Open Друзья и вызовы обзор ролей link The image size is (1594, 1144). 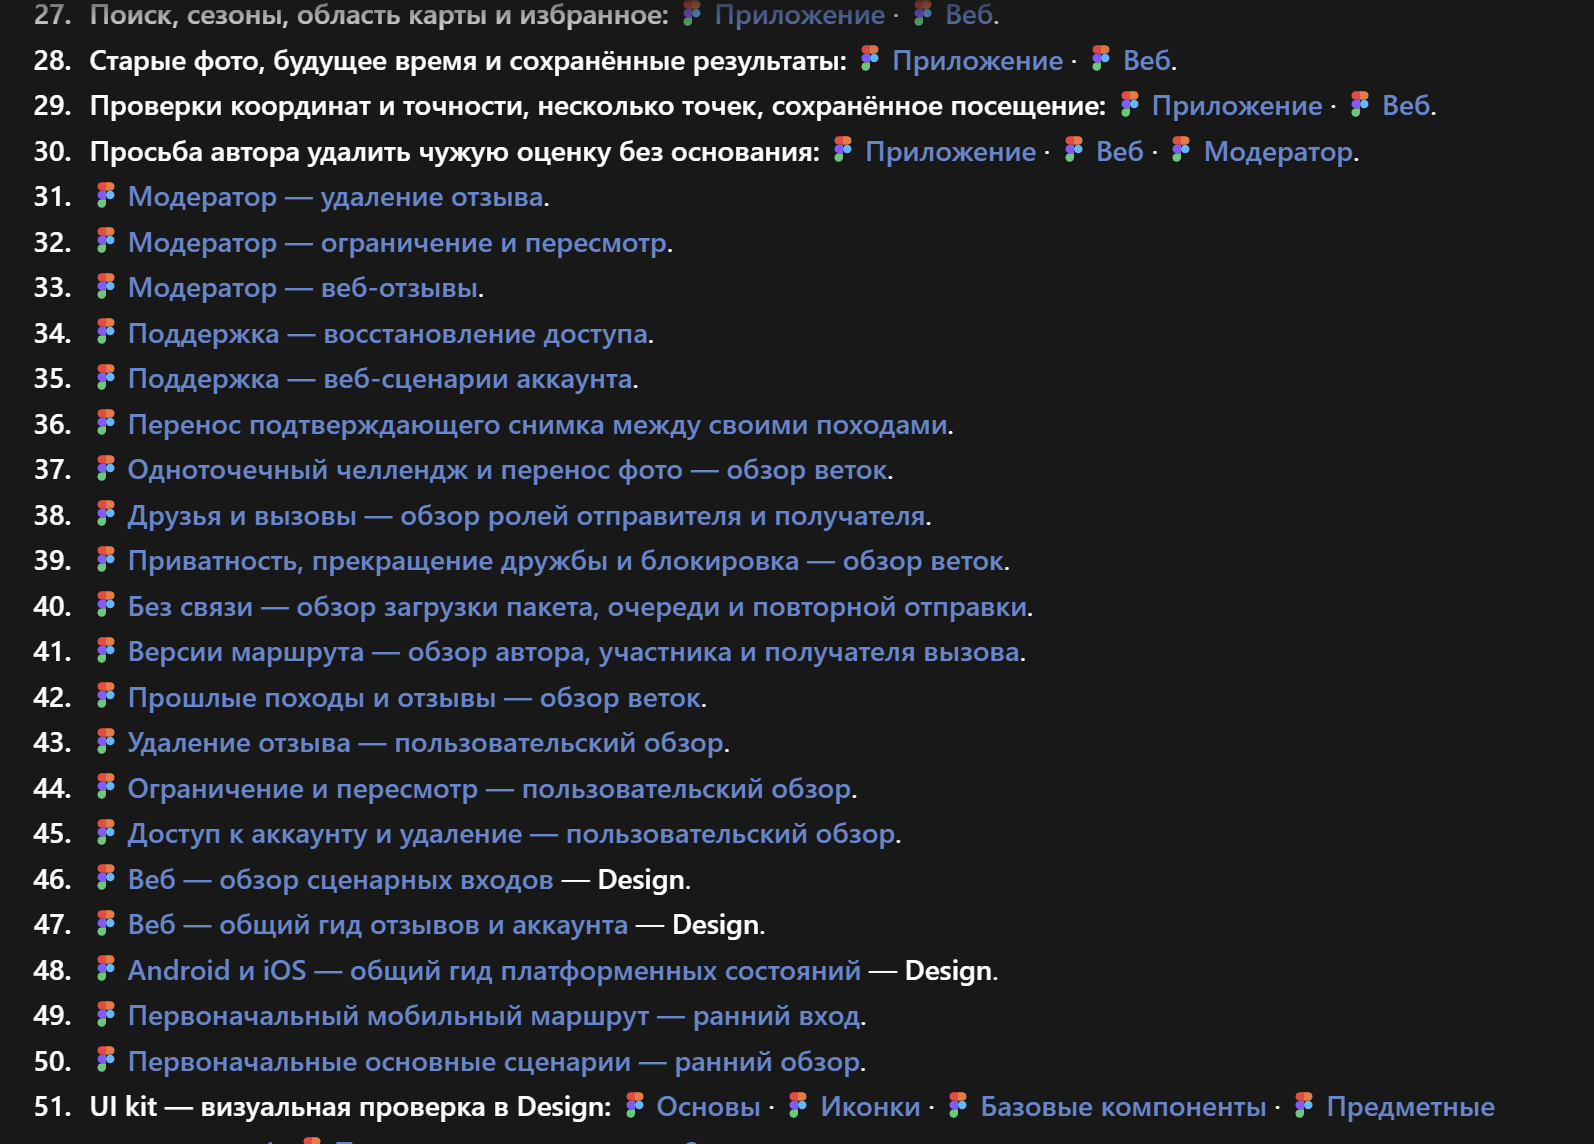(x=527, y=516)
